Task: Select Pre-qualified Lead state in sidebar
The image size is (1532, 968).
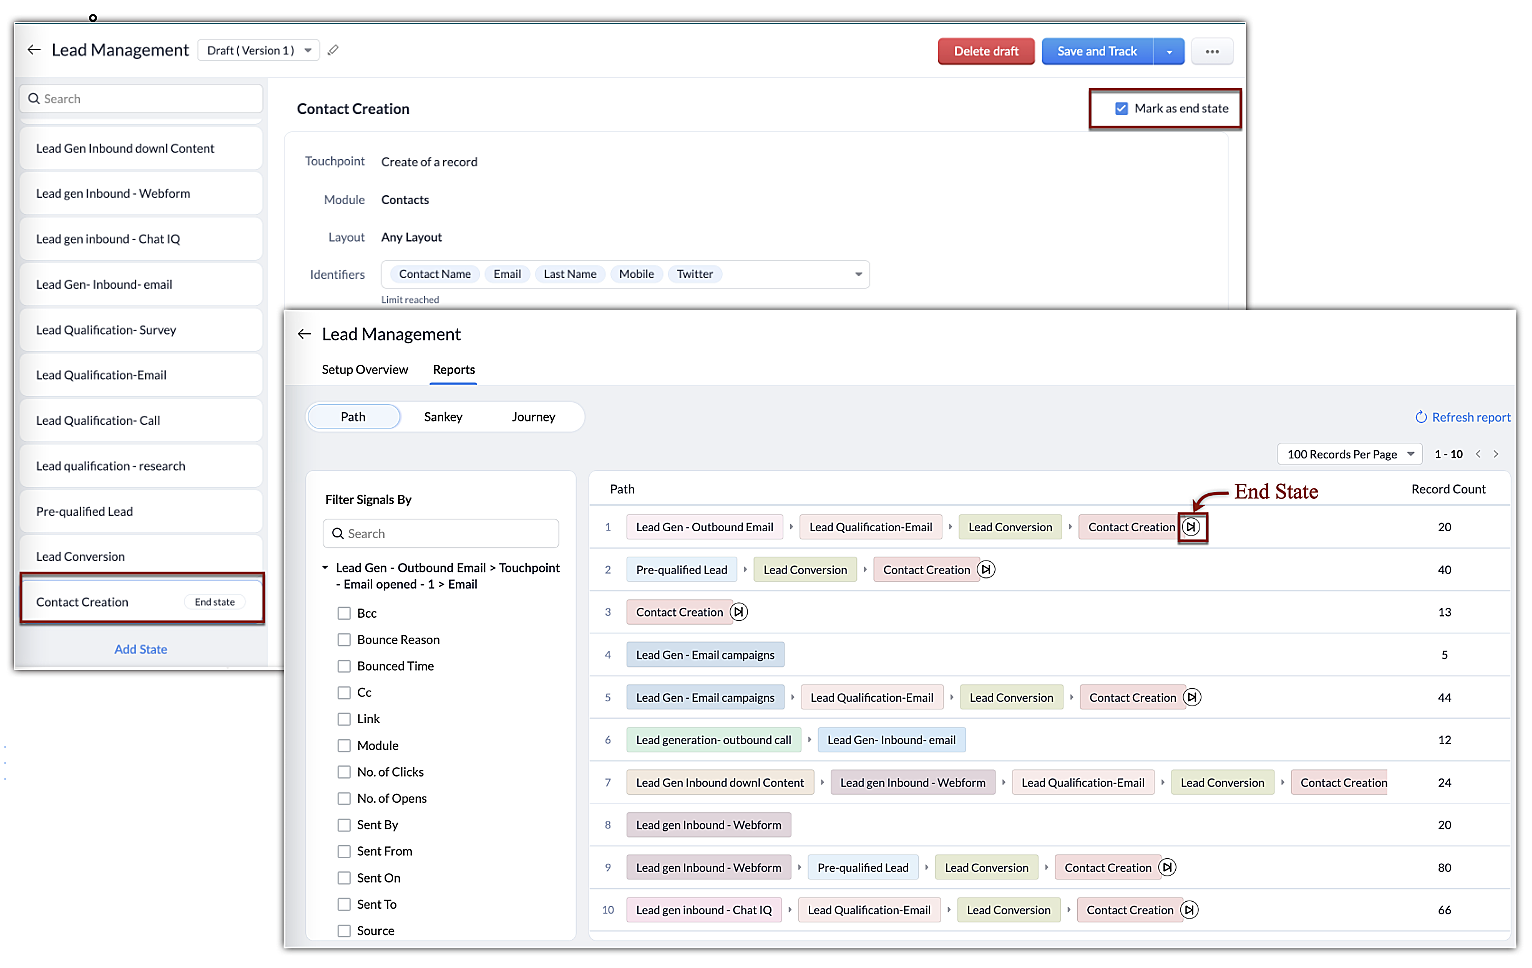Action: (142, 511)
